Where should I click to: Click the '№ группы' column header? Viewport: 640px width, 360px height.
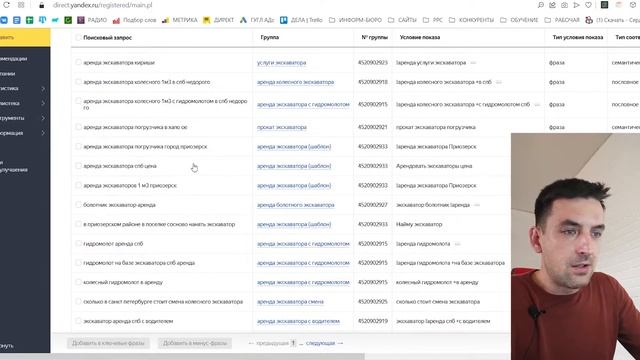374,37
